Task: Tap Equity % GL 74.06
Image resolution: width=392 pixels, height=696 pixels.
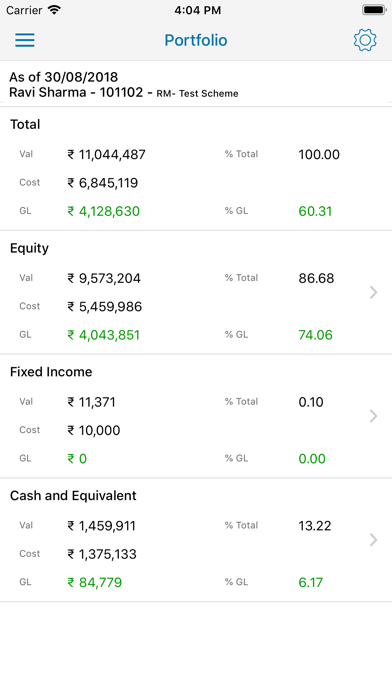Action: pyautogui.click(x=315, y=335)
